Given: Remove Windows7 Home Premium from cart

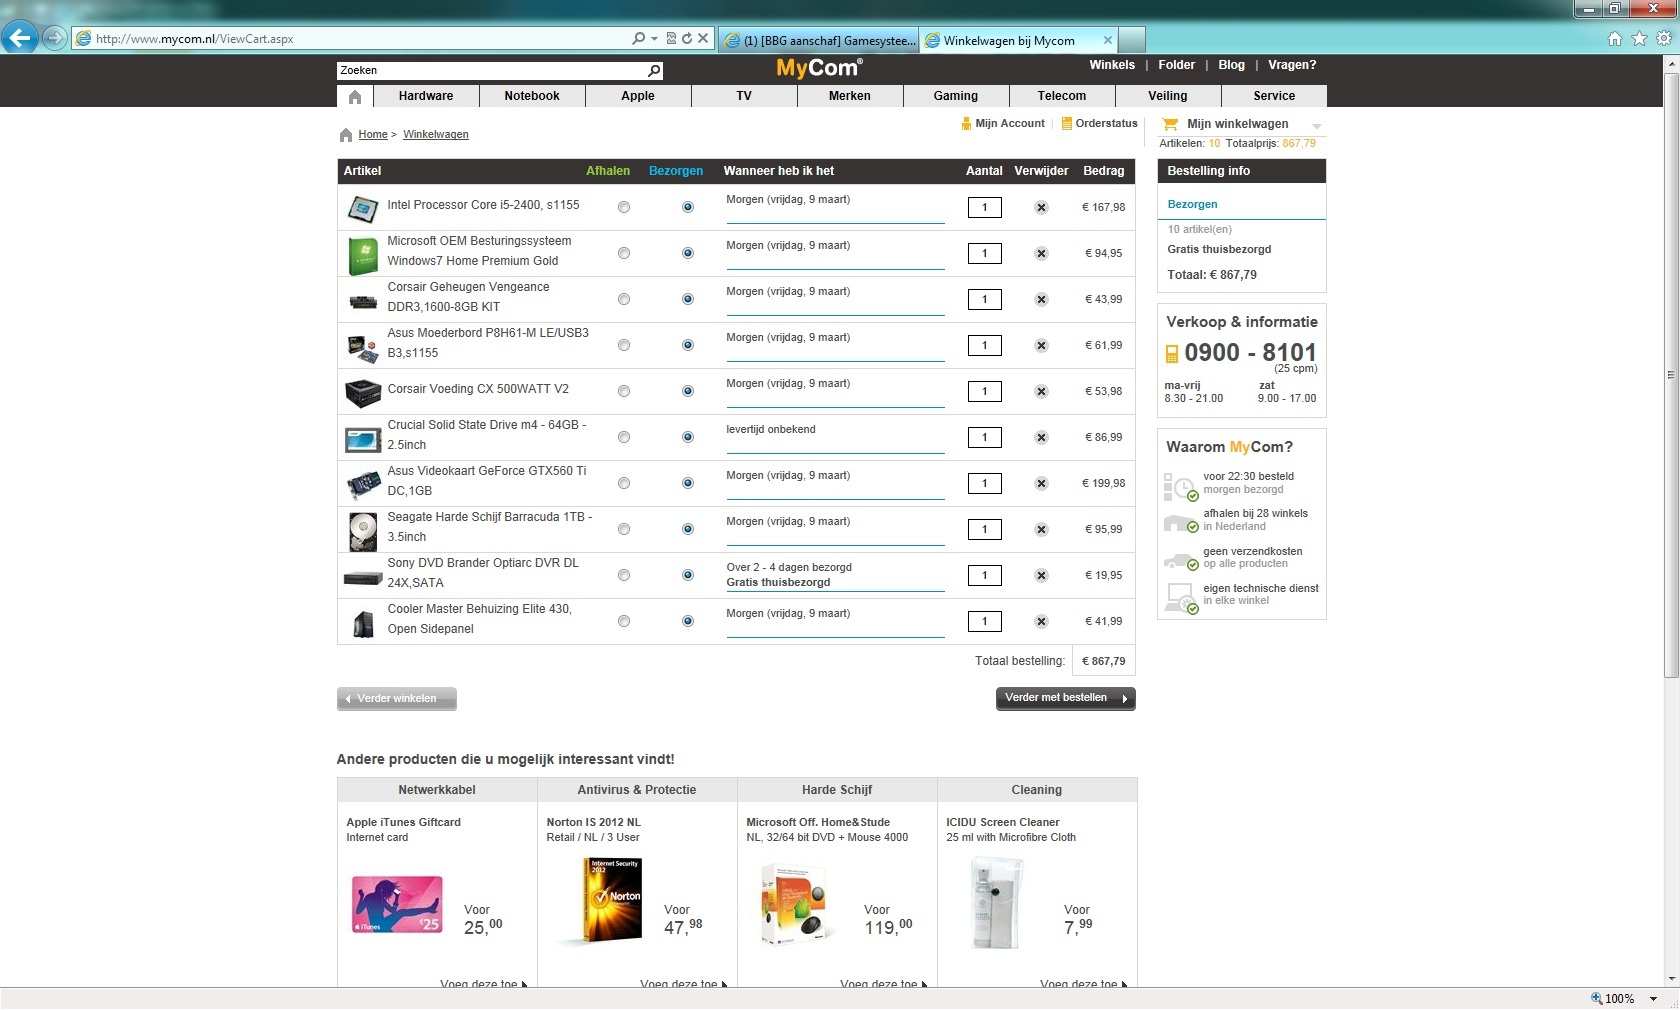Looking at the screenshot, I should point(1041,254).
